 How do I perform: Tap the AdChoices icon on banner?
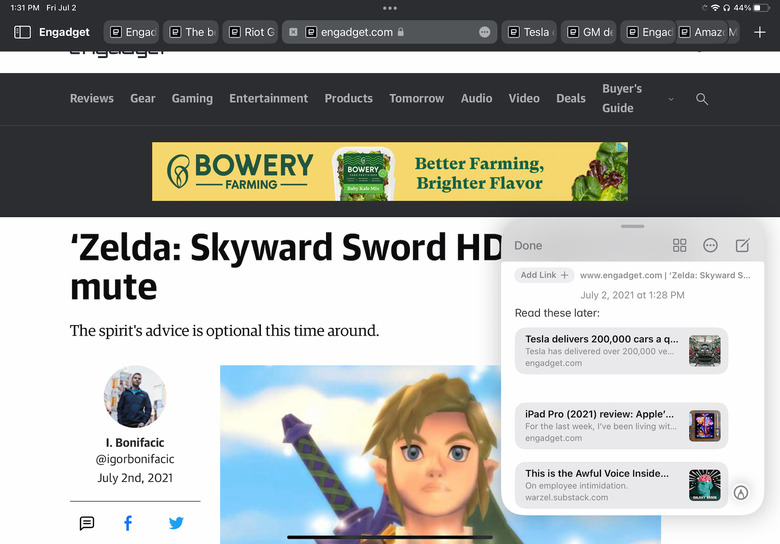(622, 147)
